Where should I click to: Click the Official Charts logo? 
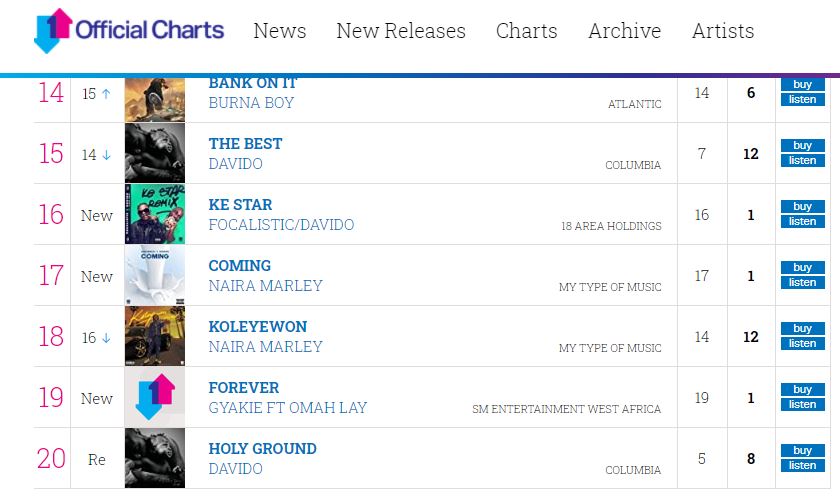(128, 30)
